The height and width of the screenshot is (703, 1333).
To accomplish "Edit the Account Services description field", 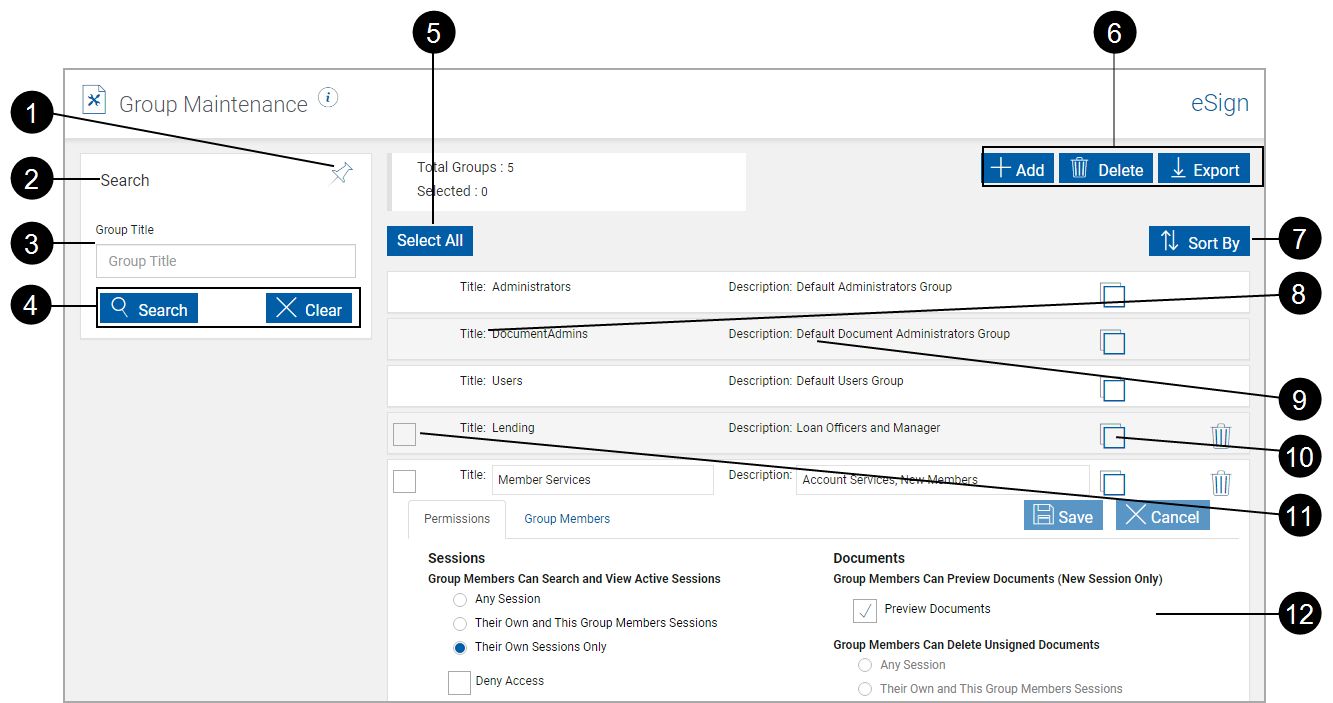I will [x=942, y=480].
